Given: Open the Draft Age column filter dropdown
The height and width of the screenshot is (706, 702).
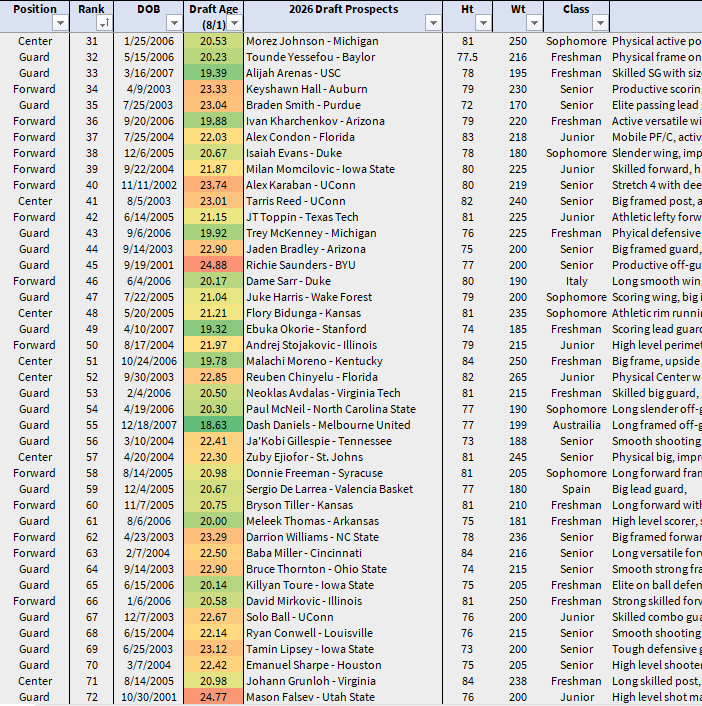Looking at the screenshot, I should click(234, 23).
